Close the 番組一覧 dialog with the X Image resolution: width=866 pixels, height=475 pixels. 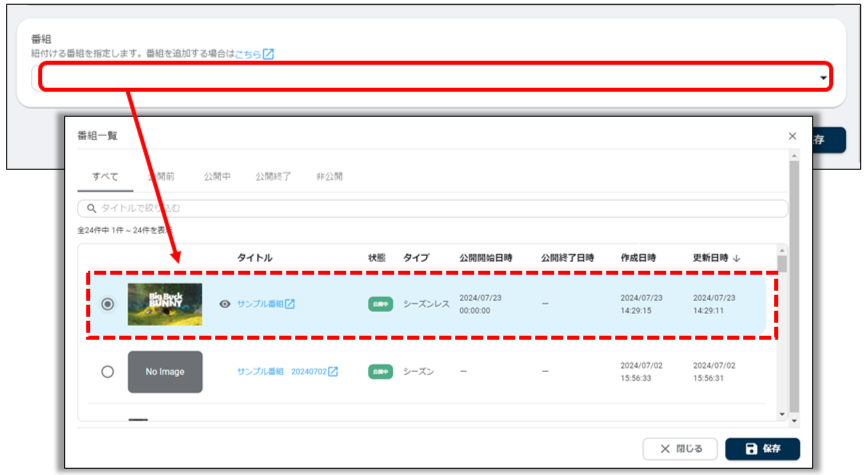coord(792,135)
